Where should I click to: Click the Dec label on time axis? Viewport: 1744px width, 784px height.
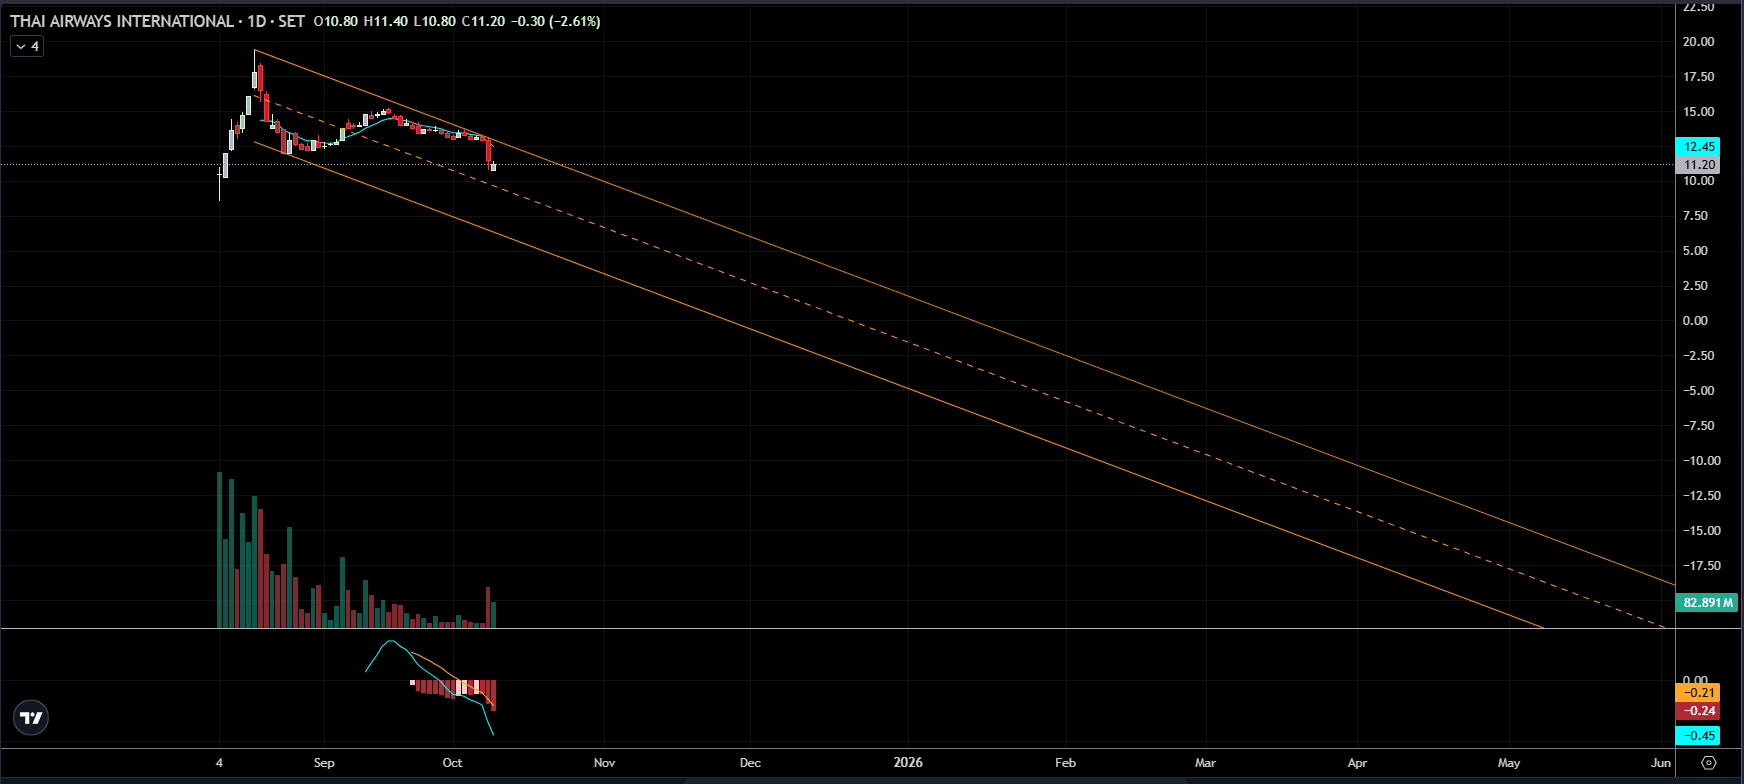(x=750, y=763)
